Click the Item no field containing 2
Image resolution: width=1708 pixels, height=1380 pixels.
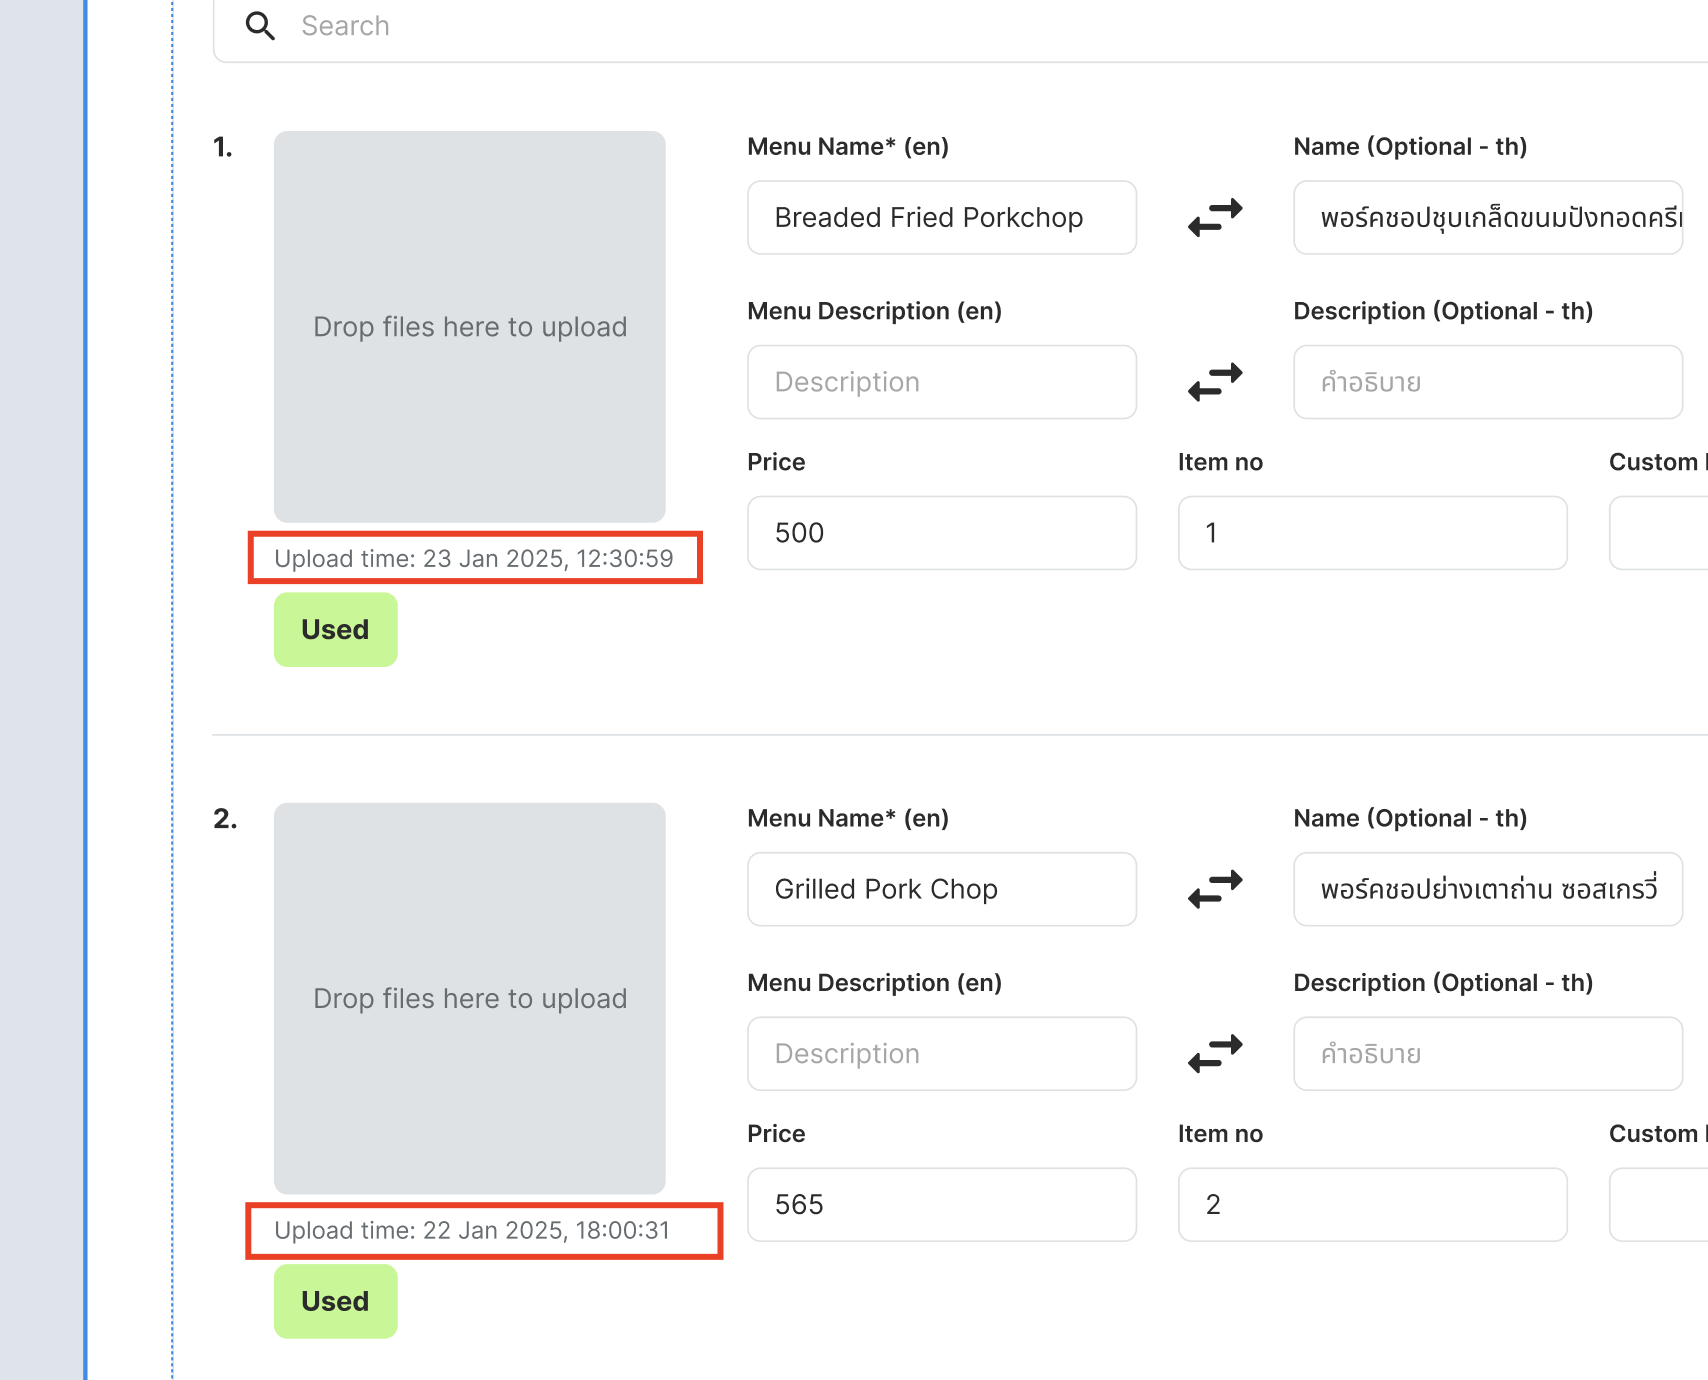coord(1372,1205)
